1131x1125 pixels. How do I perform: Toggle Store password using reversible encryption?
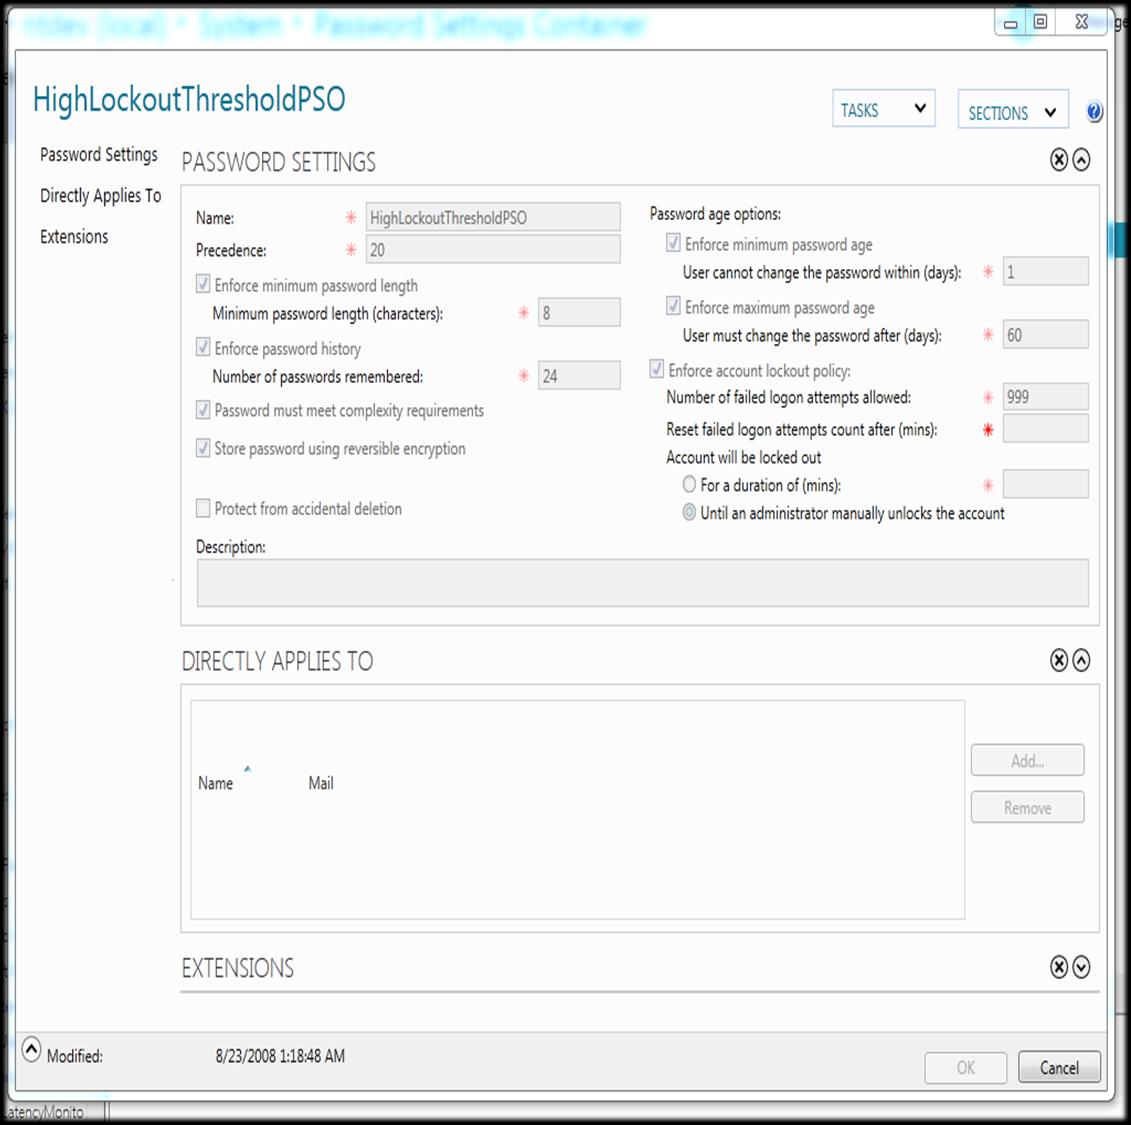click(x=203, y=448)
